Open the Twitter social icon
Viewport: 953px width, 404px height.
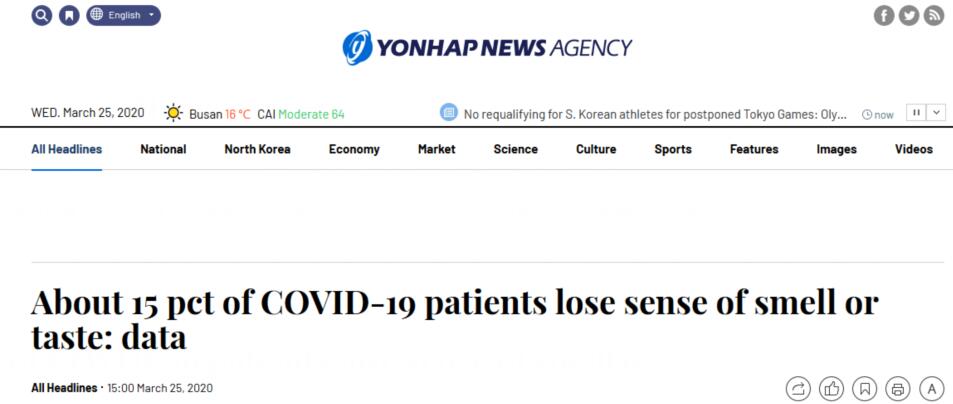pos(909,15)
